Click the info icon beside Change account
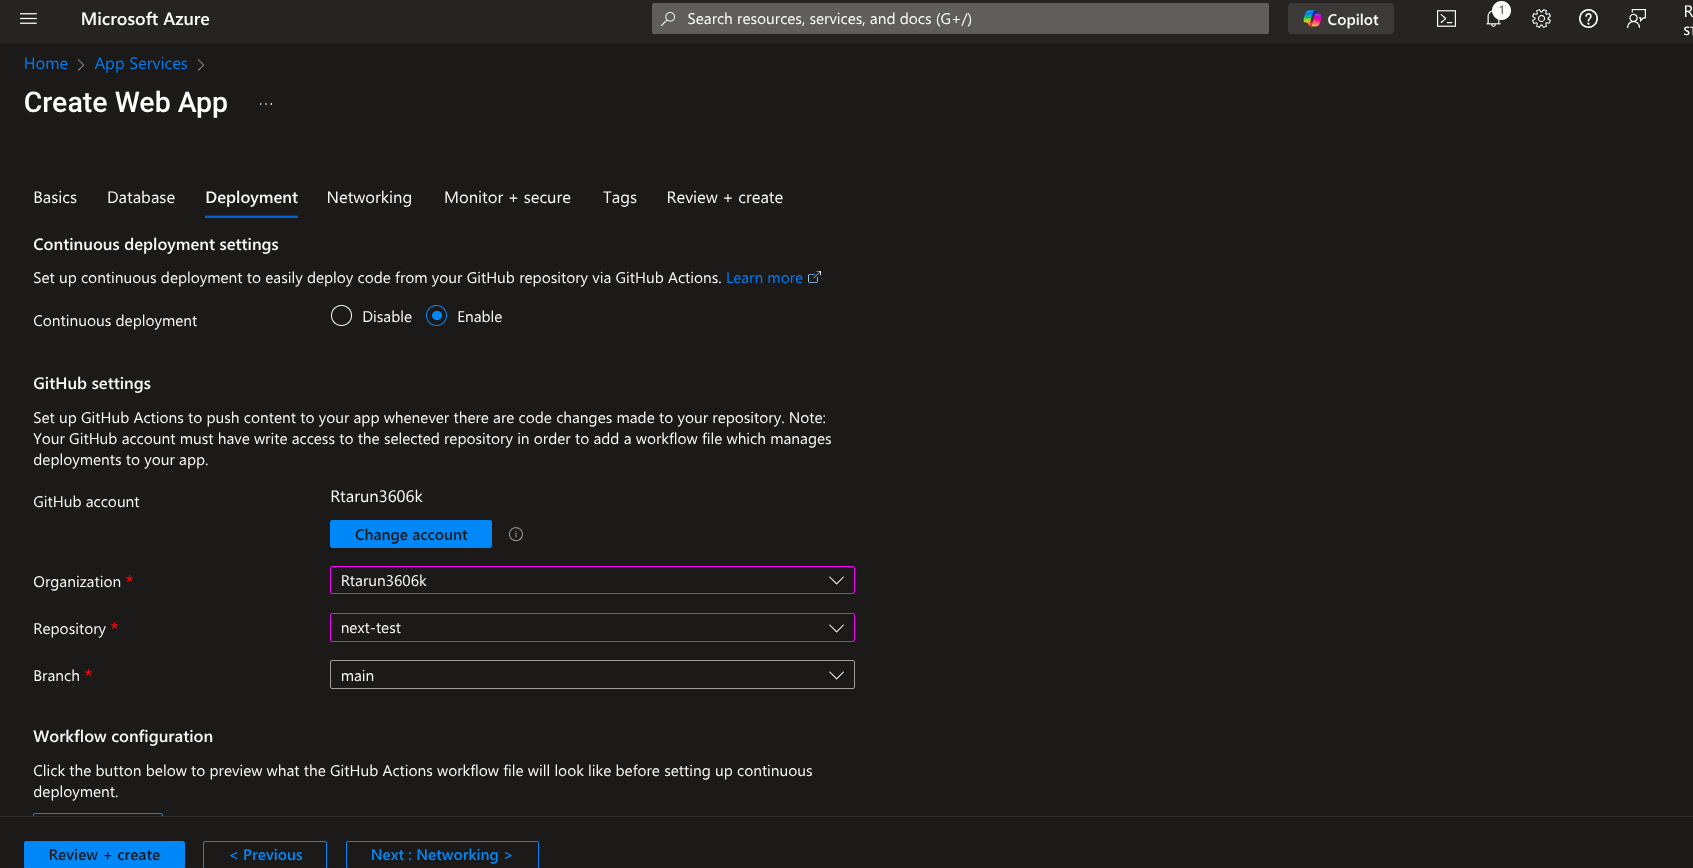The height and width of the screenshot is (868, 1693). 516,534
